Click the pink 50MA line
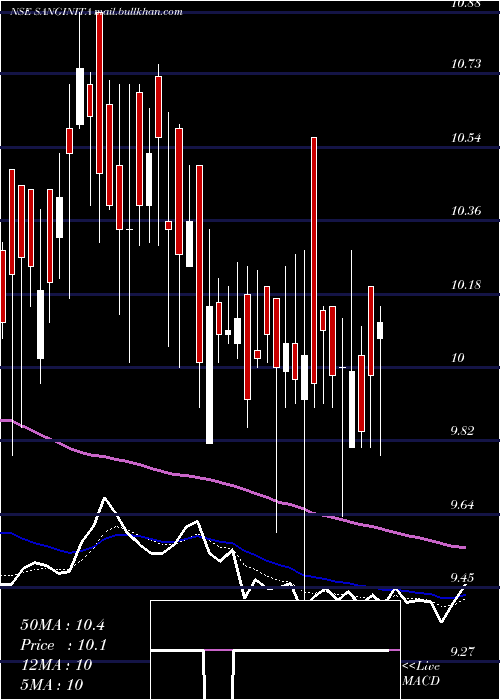The width and height of the screenshot is (500, 700). point(232,484)
